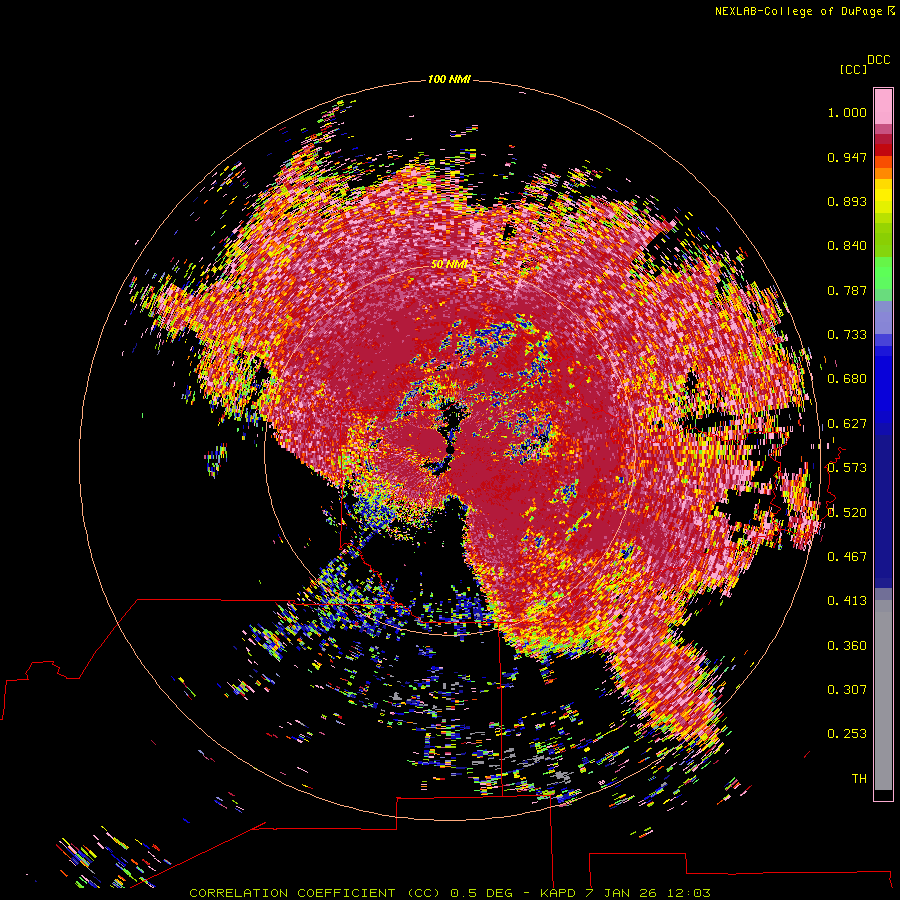900x900 pixels.
Task: Select the 0.947 legend value
Action: [x=847, y=157]
